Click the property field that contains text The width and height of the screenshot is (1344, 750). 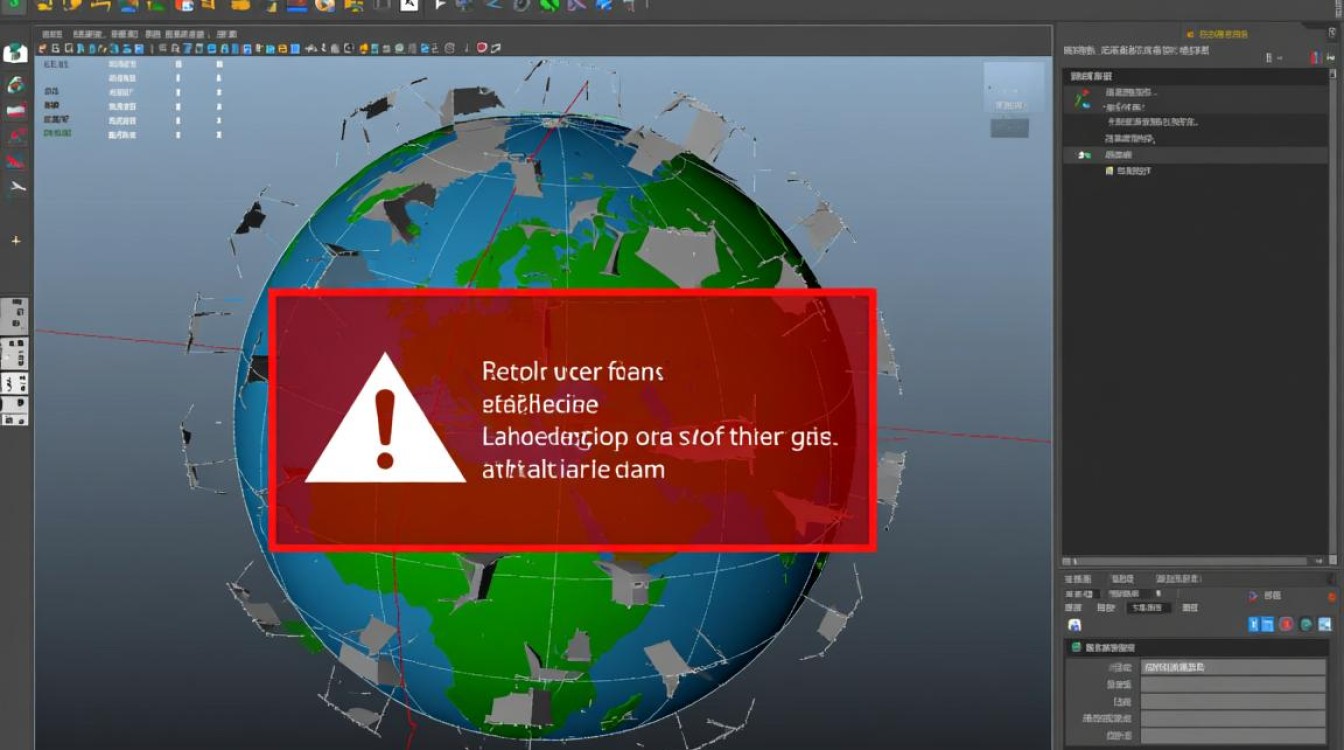(1233, 667)
